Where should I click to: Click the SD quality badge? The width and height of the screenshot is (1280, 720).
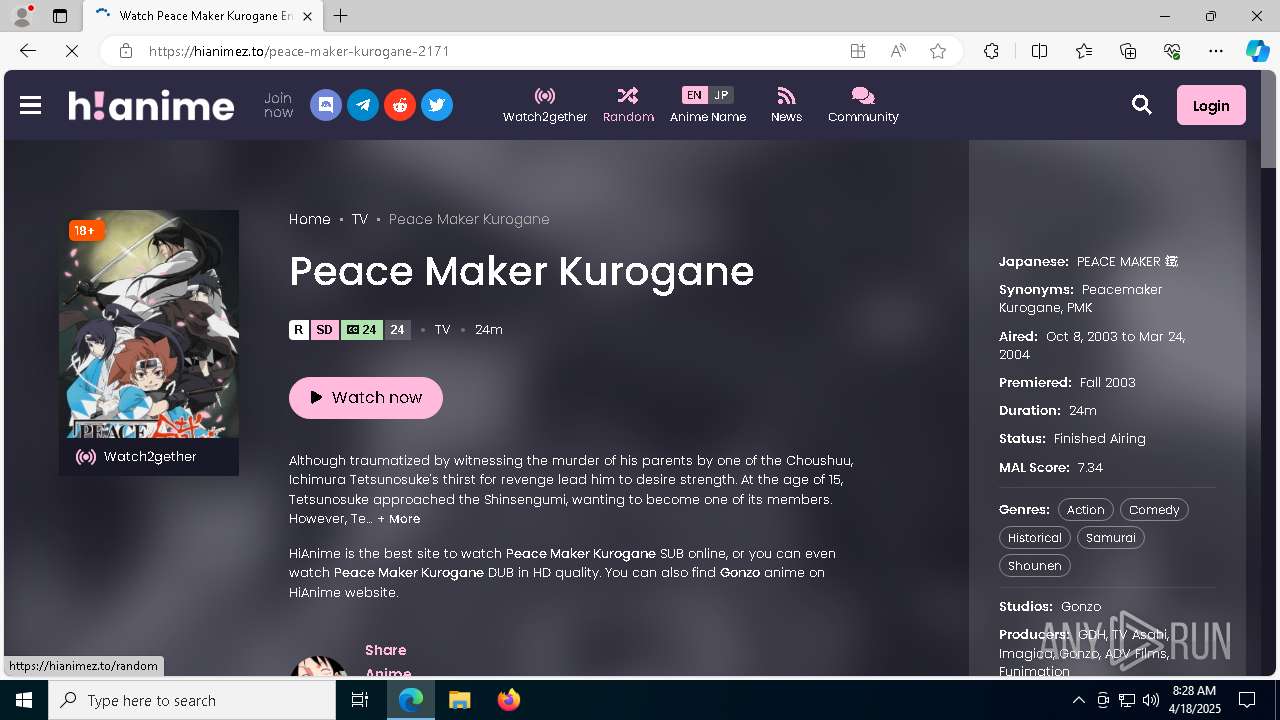(324, 330)
